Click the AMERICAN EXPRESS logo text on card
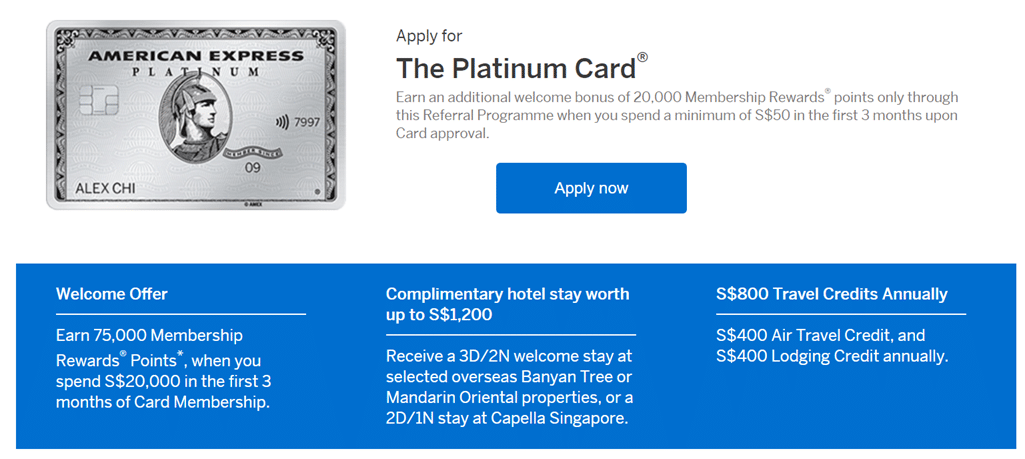Image resolution: width=1025 pixels, height=459 pixels. (195, 57)
